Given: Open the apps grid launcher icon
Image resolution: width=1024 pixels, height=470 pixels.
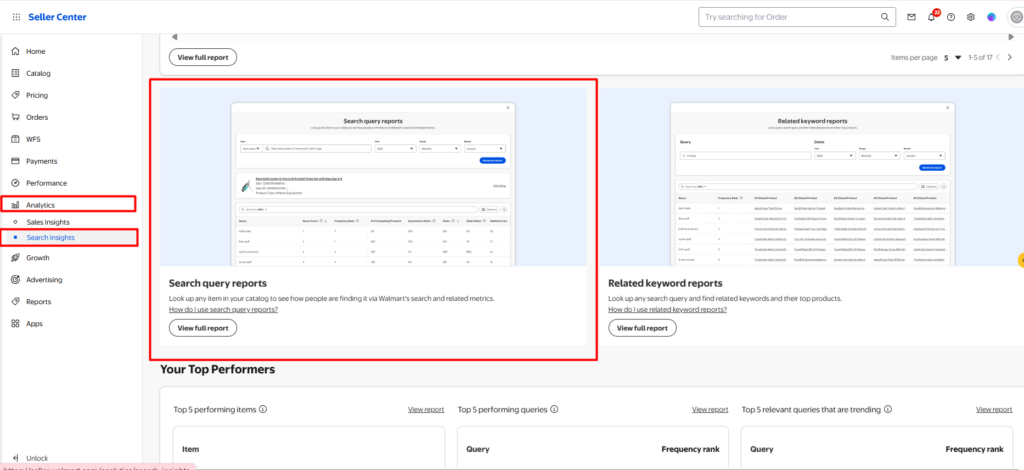Looking at the screenshot, I should 16,17.
